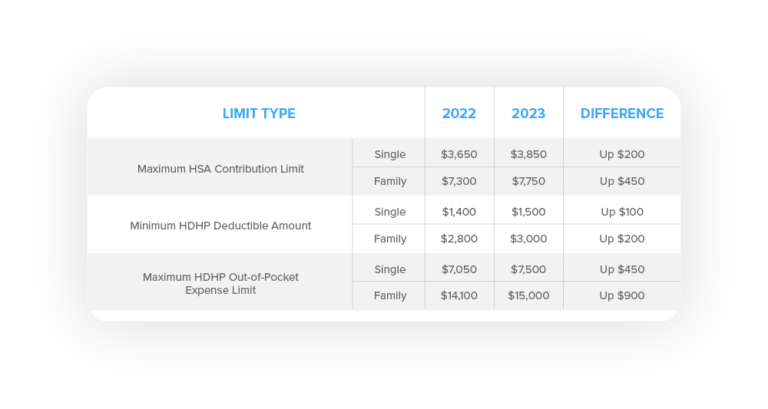Select the $2,800 family deductible cell
This screenshot has width=768, height=409.
pyautogui.click(x=459, y=239)
